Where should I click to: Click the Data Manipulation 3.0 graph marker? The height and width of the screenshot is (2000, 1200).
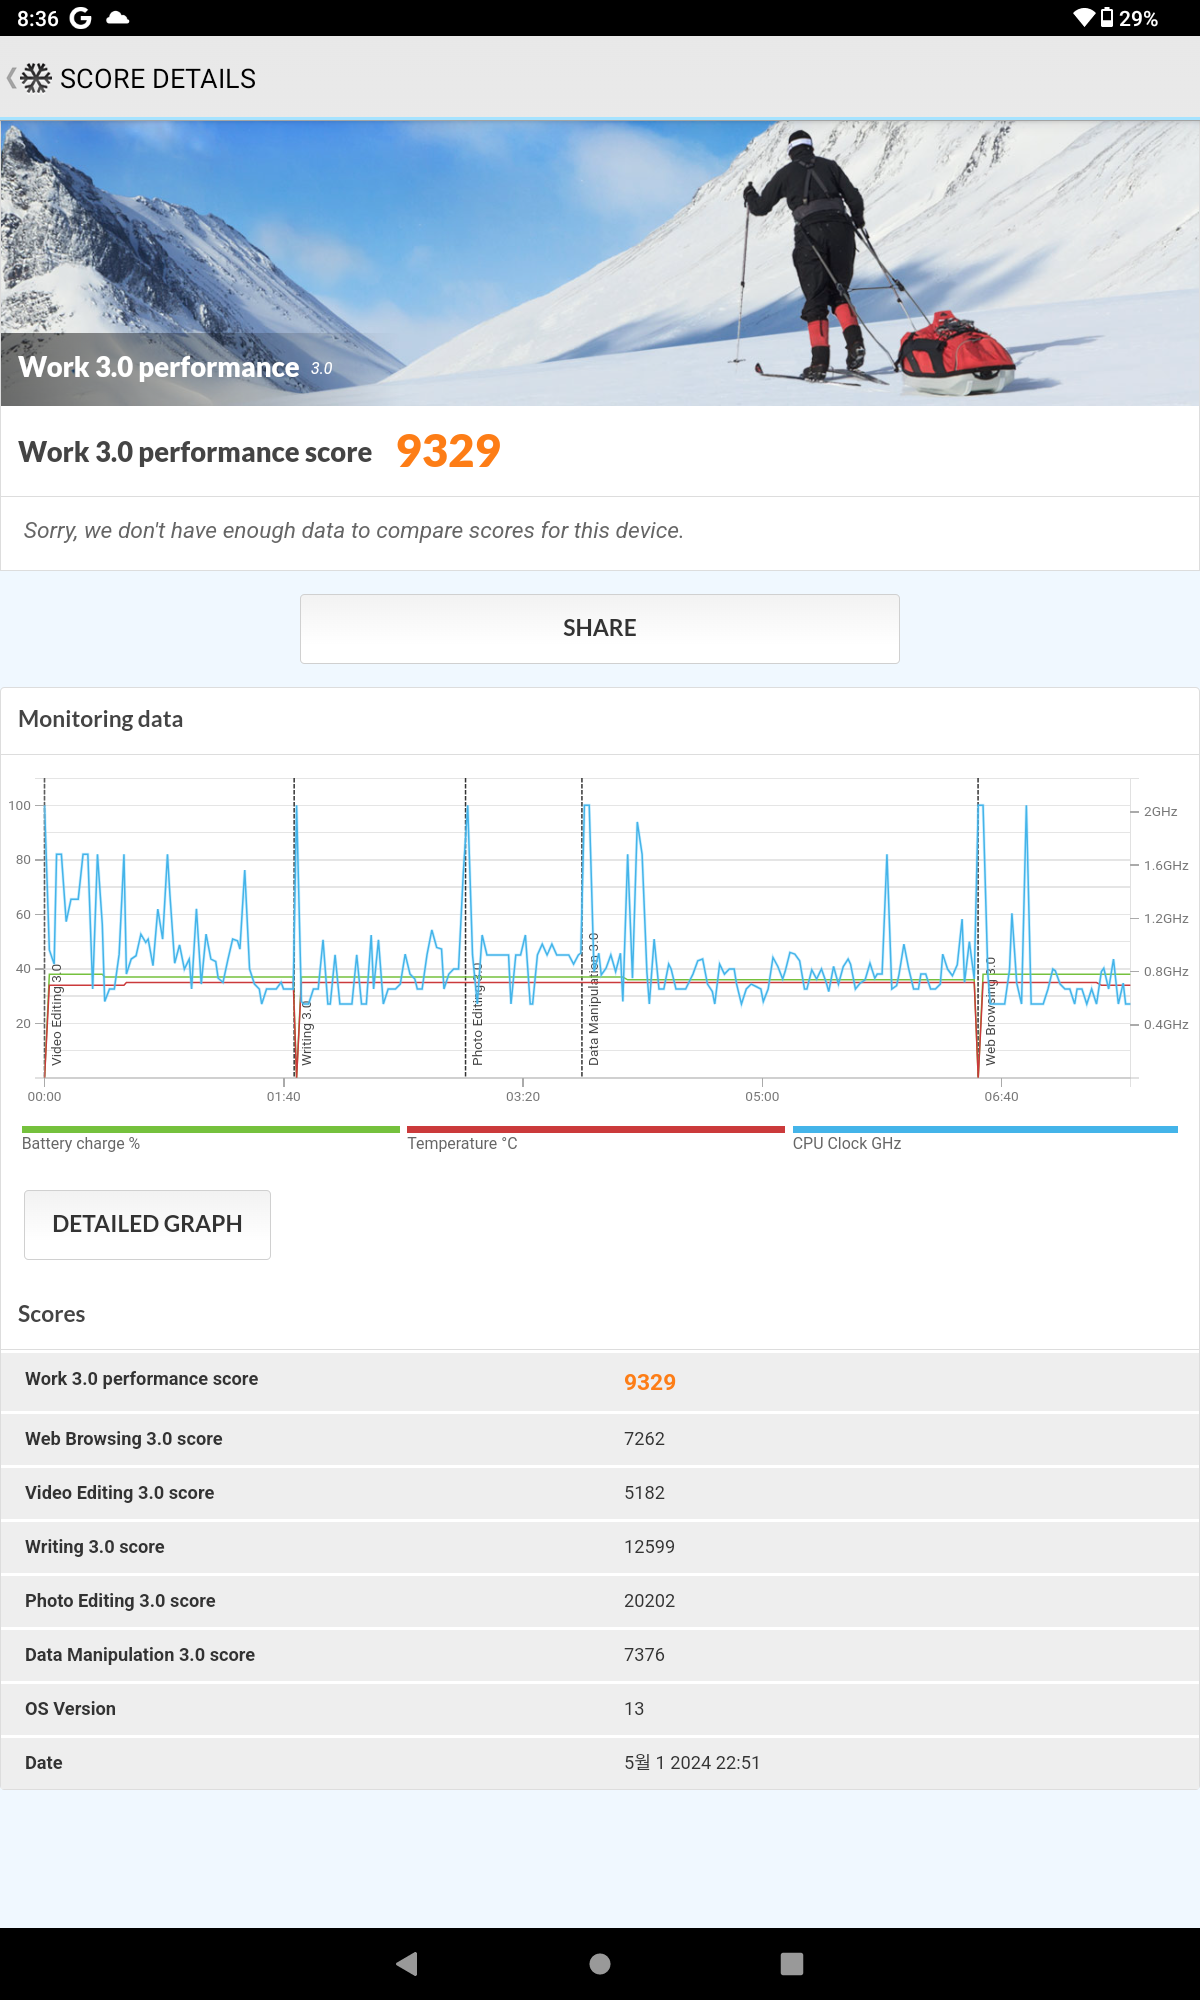pyautogui.click(x=594, y=999)
